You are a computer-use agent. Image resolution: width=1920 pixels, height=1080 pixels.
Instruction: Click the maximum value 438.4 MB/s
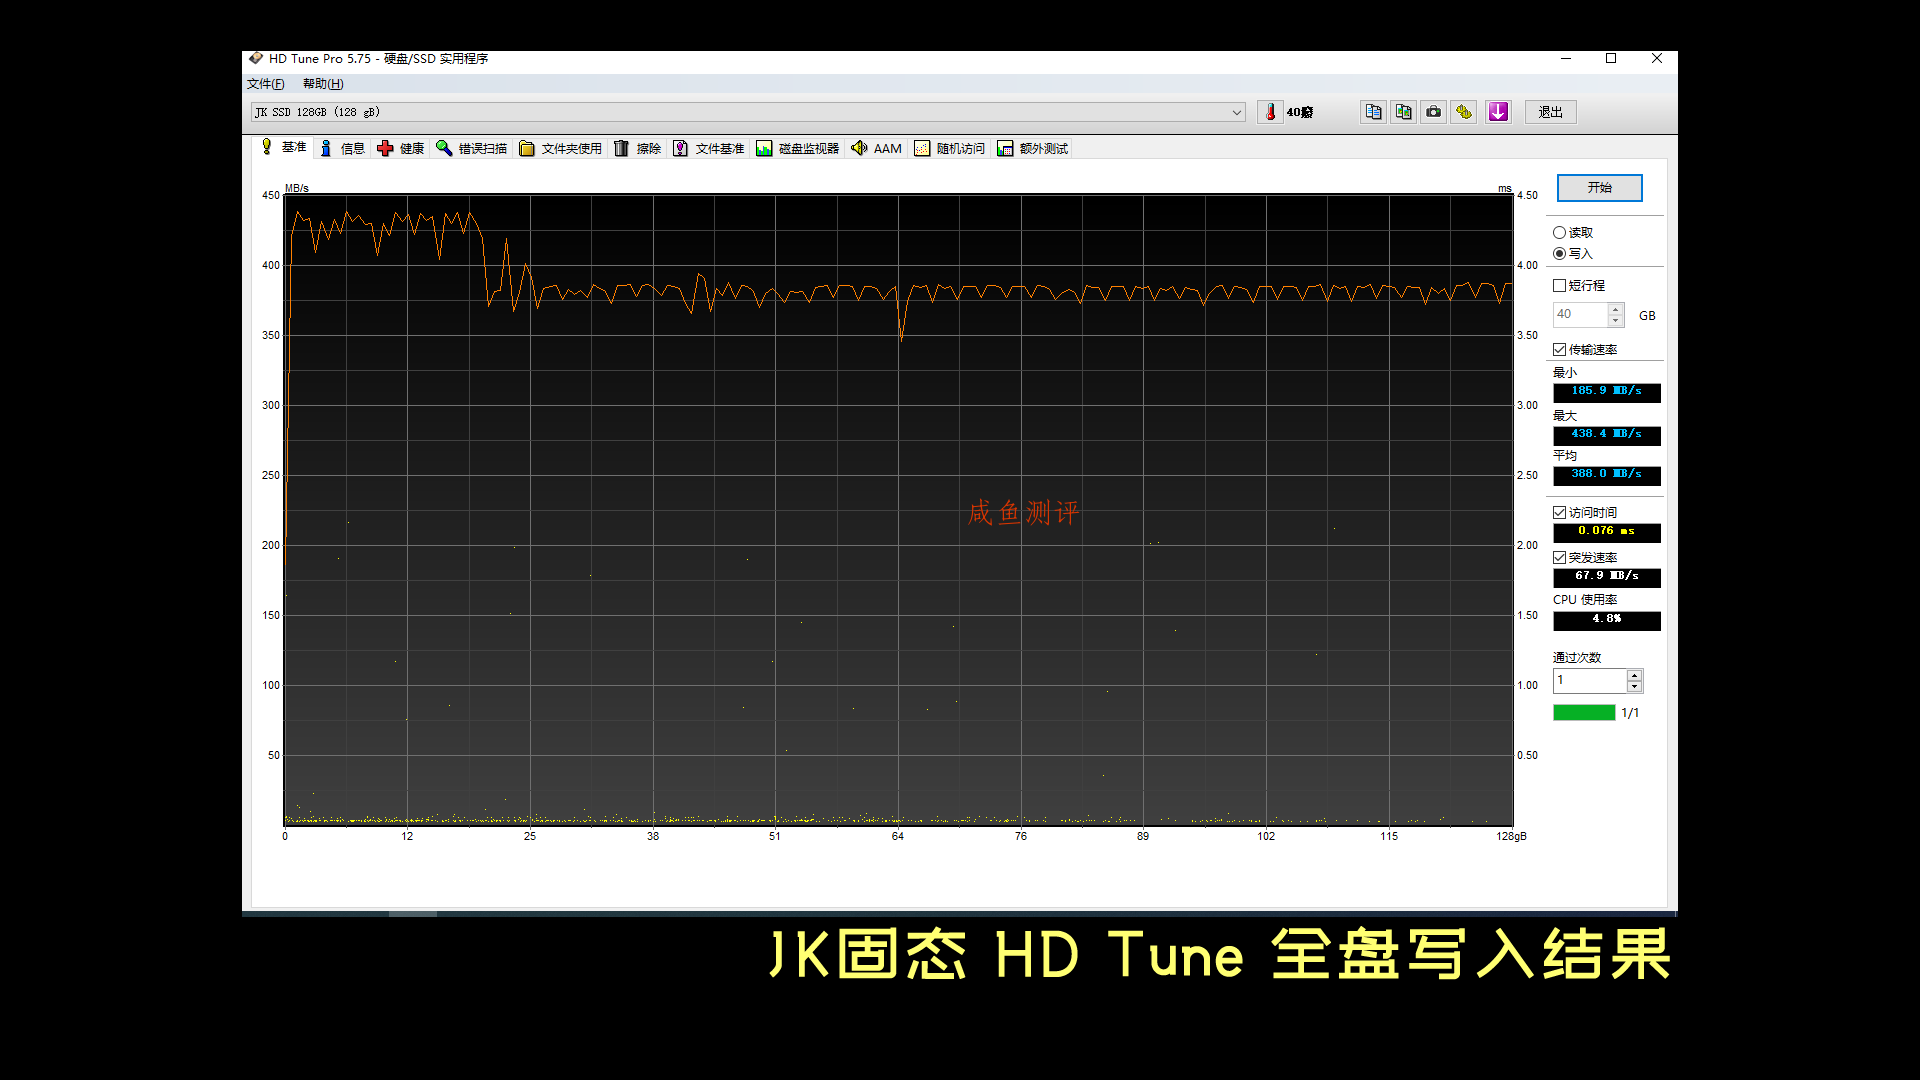[x=1606, y=435]
